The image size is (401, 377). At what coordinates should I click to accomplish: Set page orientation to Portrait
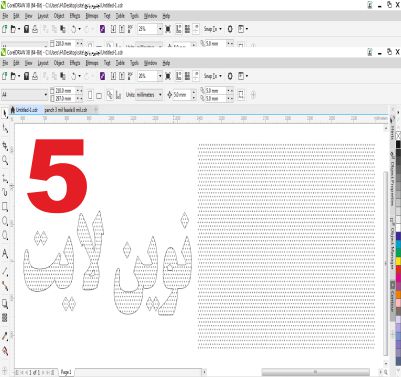[90, 95]
